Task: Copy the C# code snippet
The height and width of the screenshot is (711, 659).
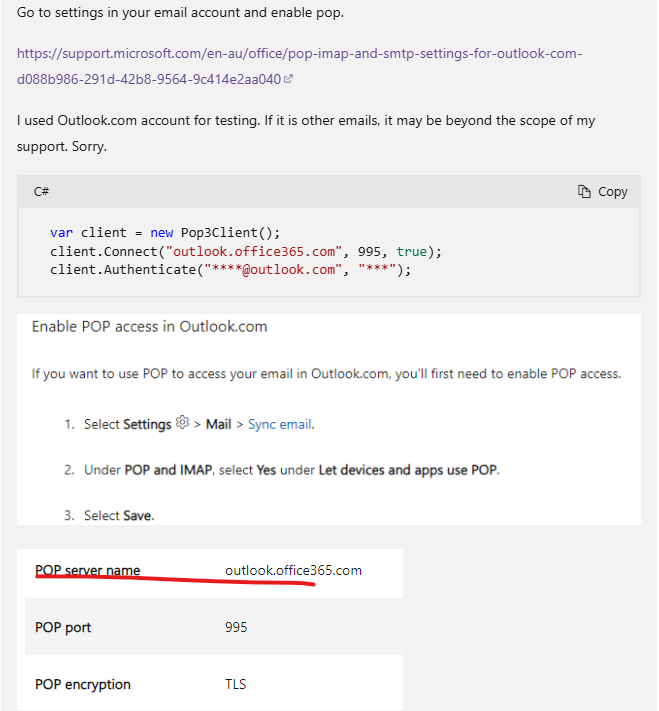Action: 603,192
